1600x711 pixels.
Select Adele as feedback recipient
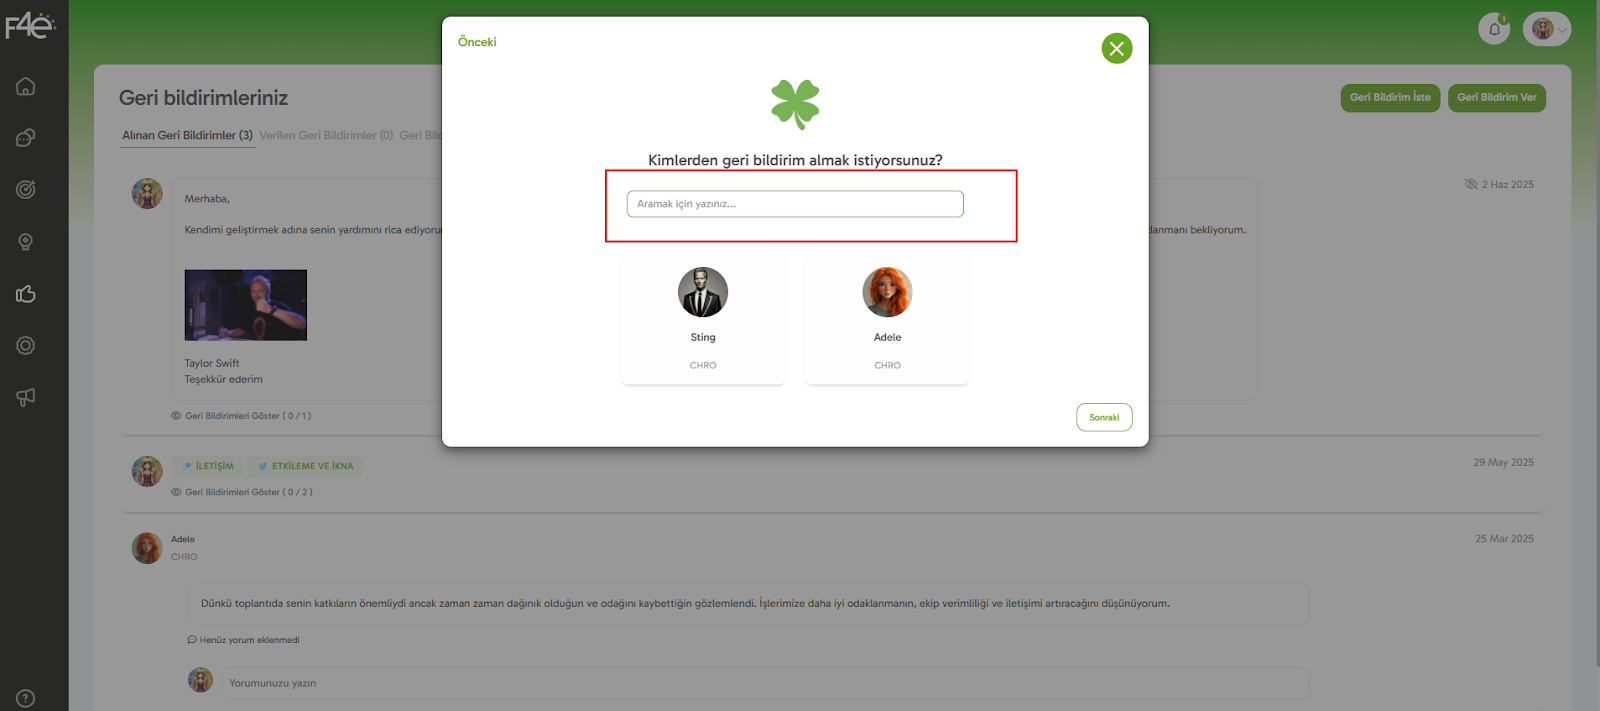pyautogui.click(x=887, y=320)
